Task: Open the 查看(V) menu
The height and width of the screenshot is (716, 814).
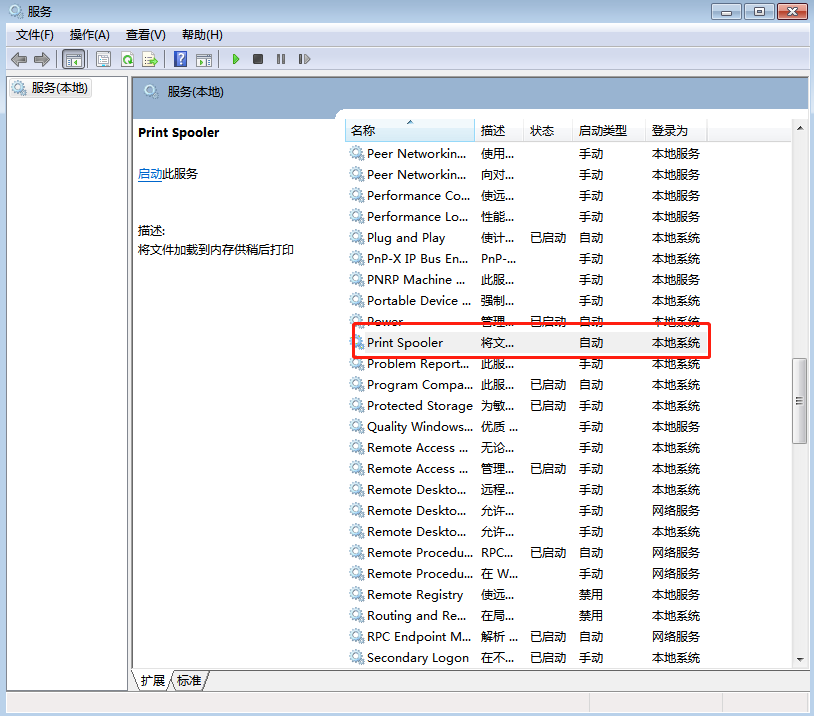Action: click(x=145, y=35)
